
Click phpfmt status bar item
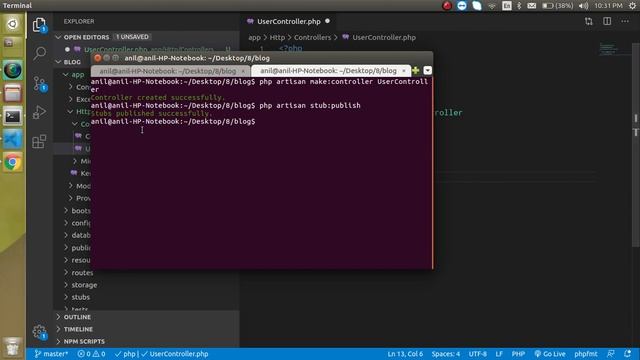(x=586, y=354)
